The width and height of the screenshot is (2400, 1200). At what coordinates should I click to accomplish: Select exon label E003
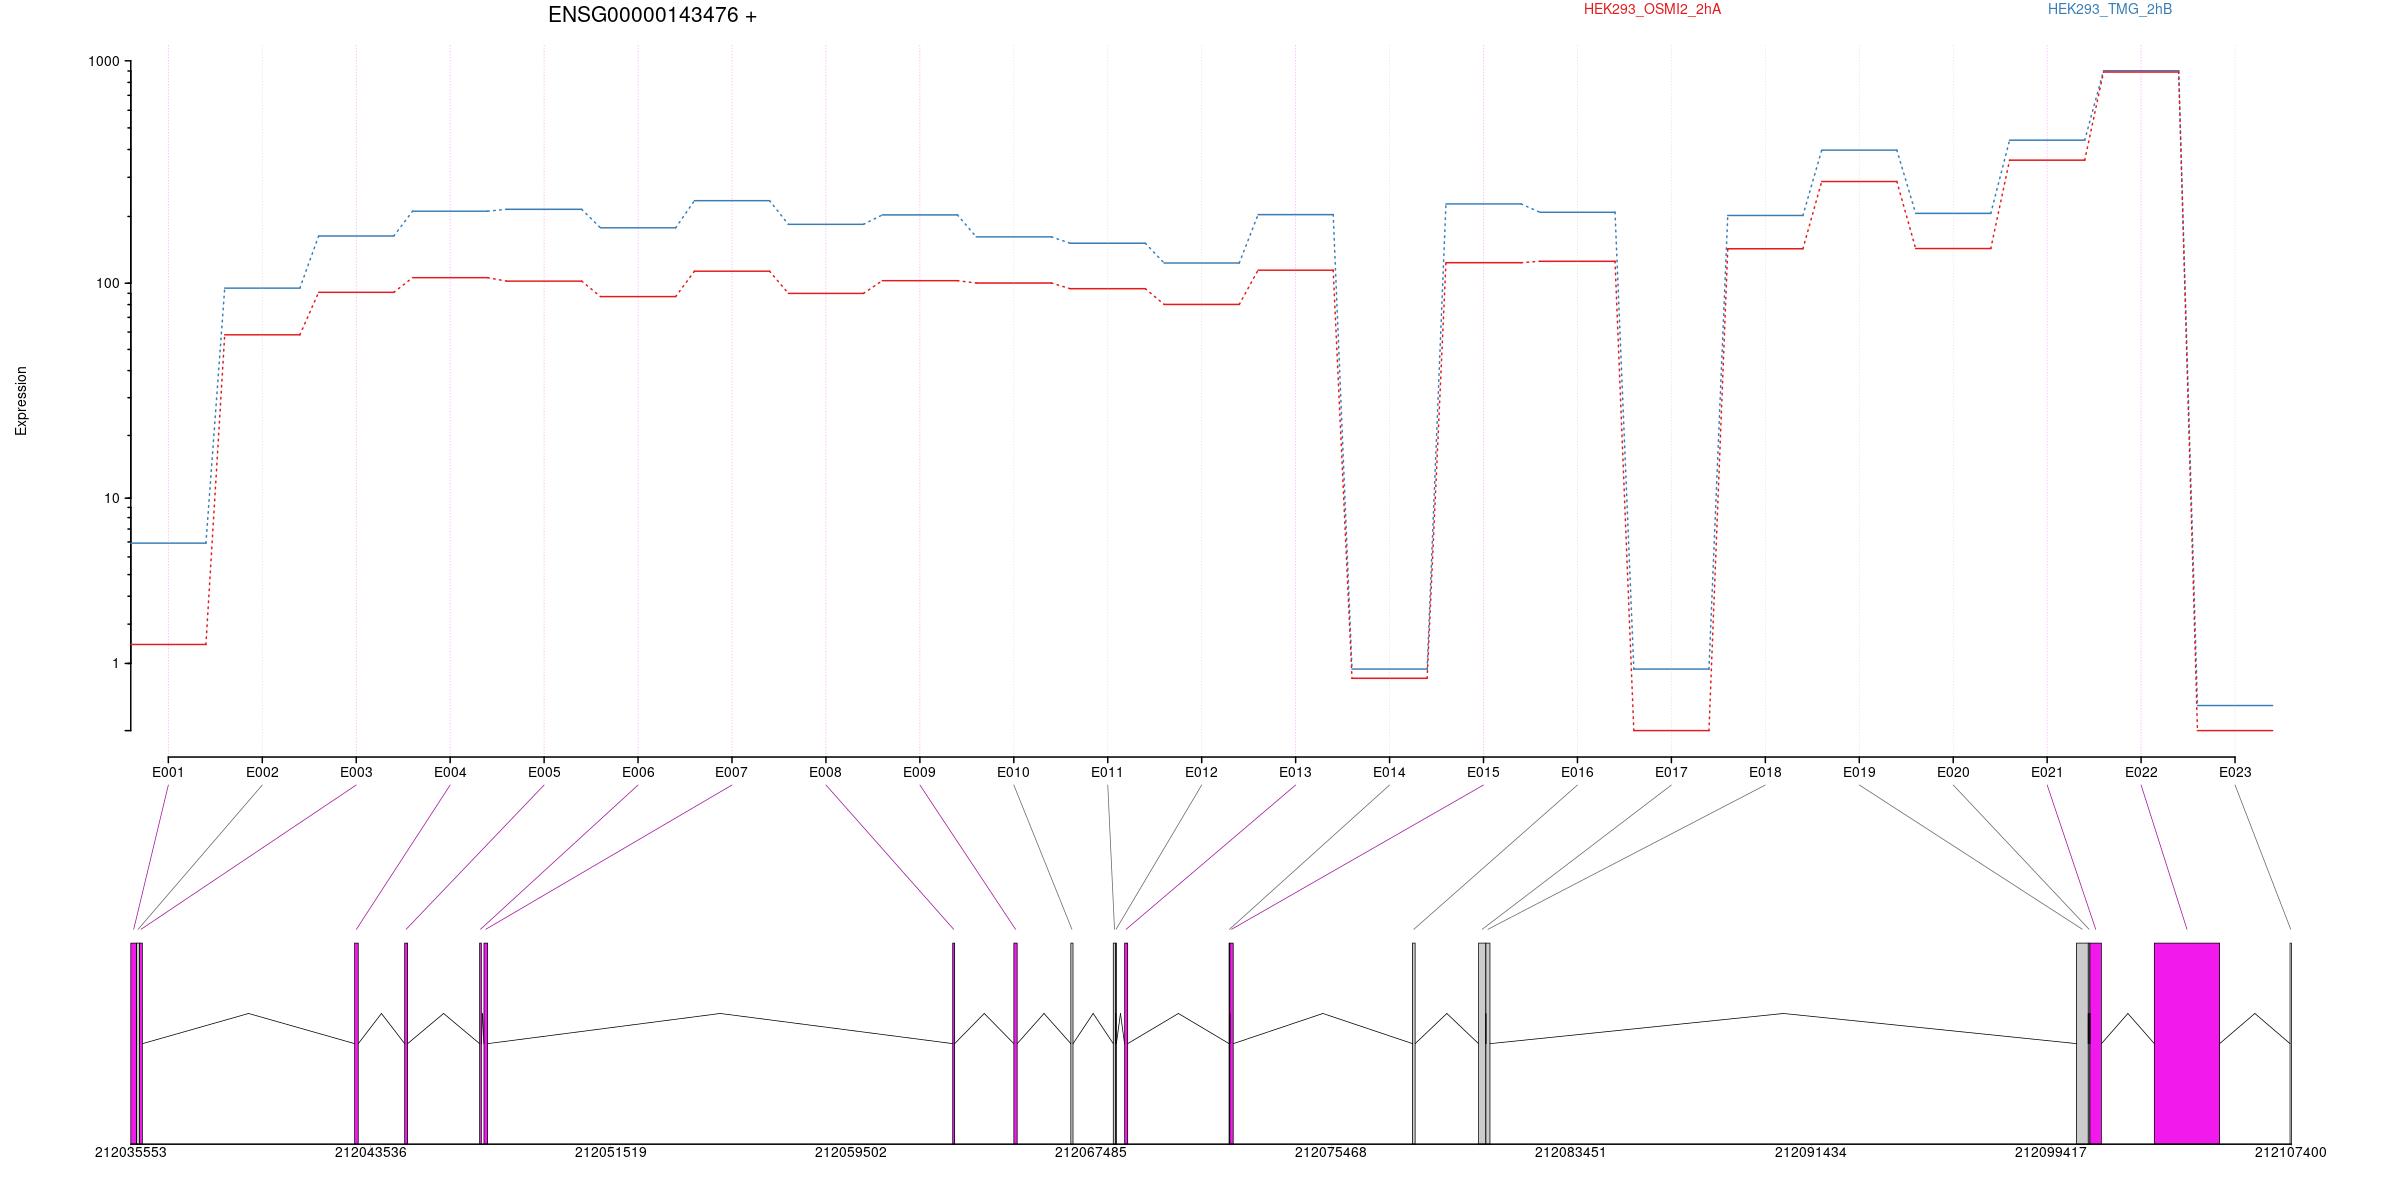(x=356, y=772)
